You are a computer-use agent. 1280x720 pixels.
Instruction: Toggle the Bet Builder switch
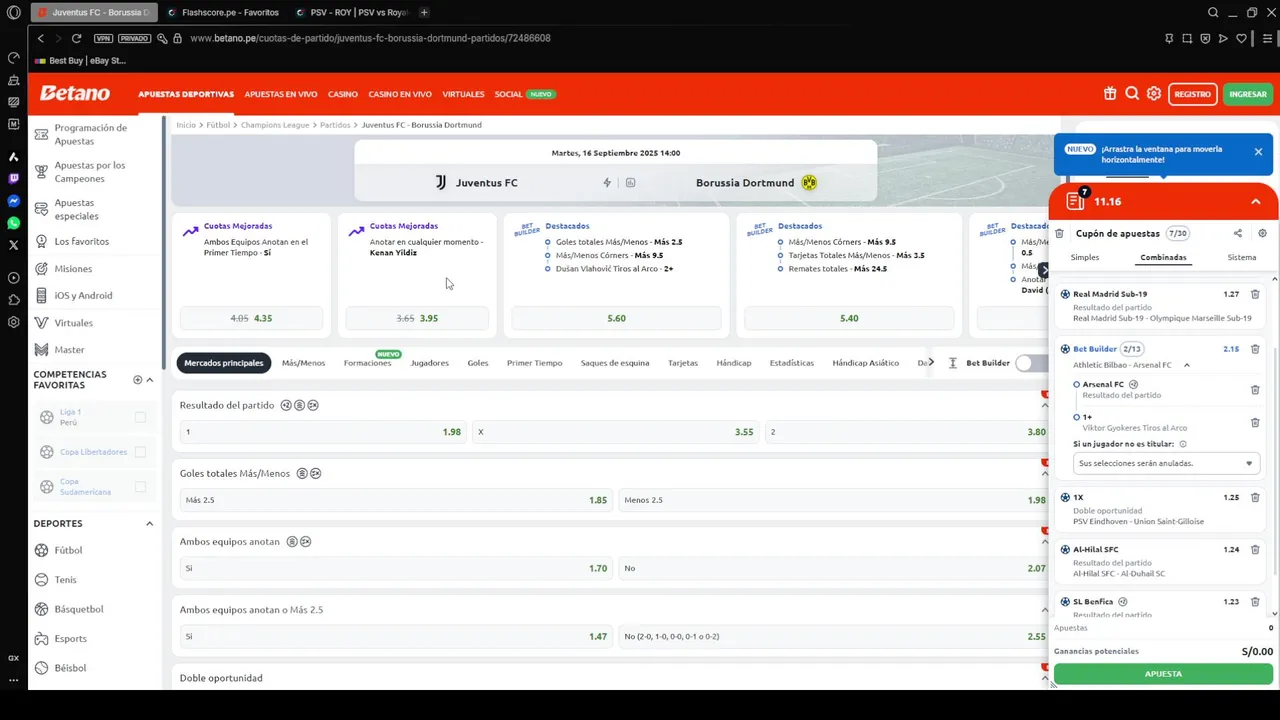tap(1031, 363)
